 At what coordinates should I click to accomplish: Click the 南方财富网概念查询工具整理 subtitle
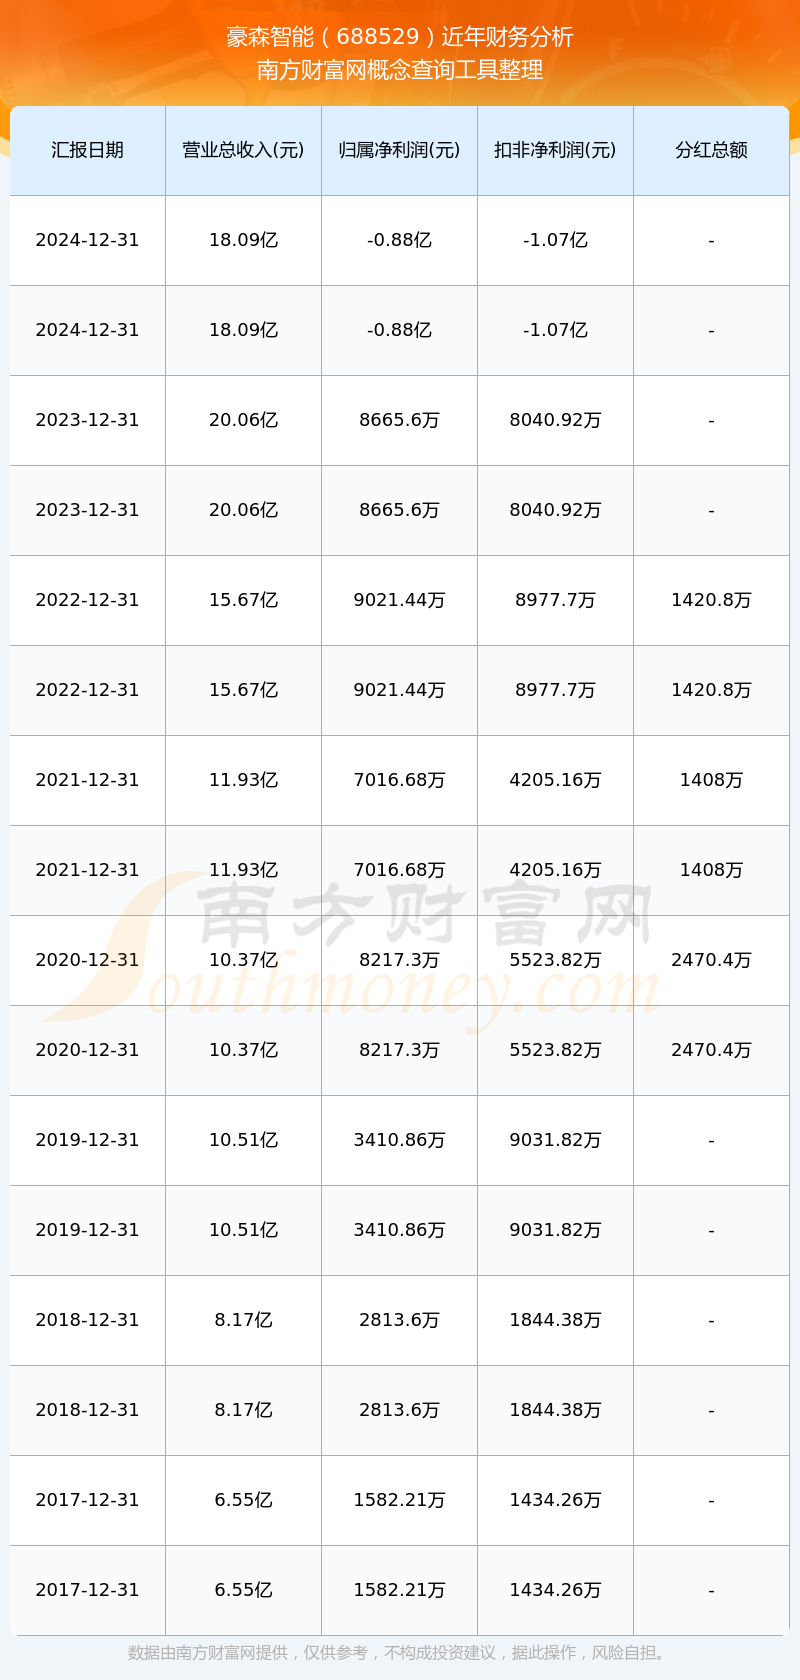pos(400,70)
